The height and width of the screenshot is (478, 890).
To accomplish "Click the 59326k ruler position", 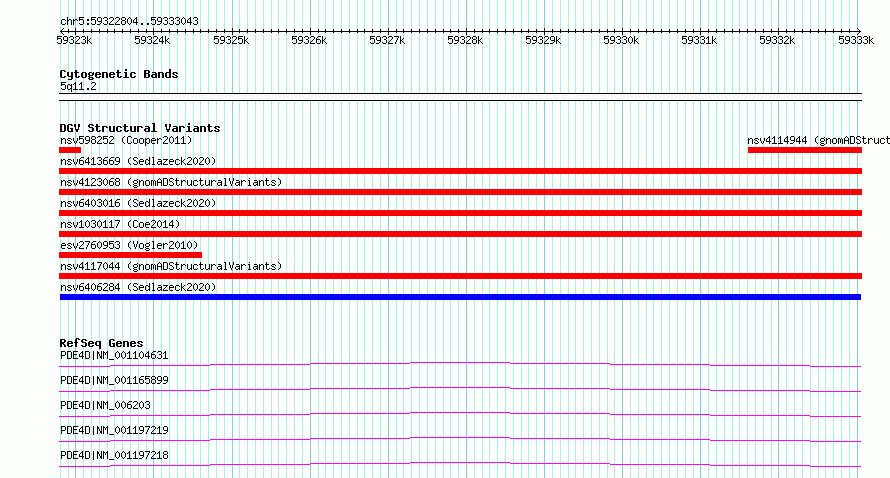I will click(309, 40).
